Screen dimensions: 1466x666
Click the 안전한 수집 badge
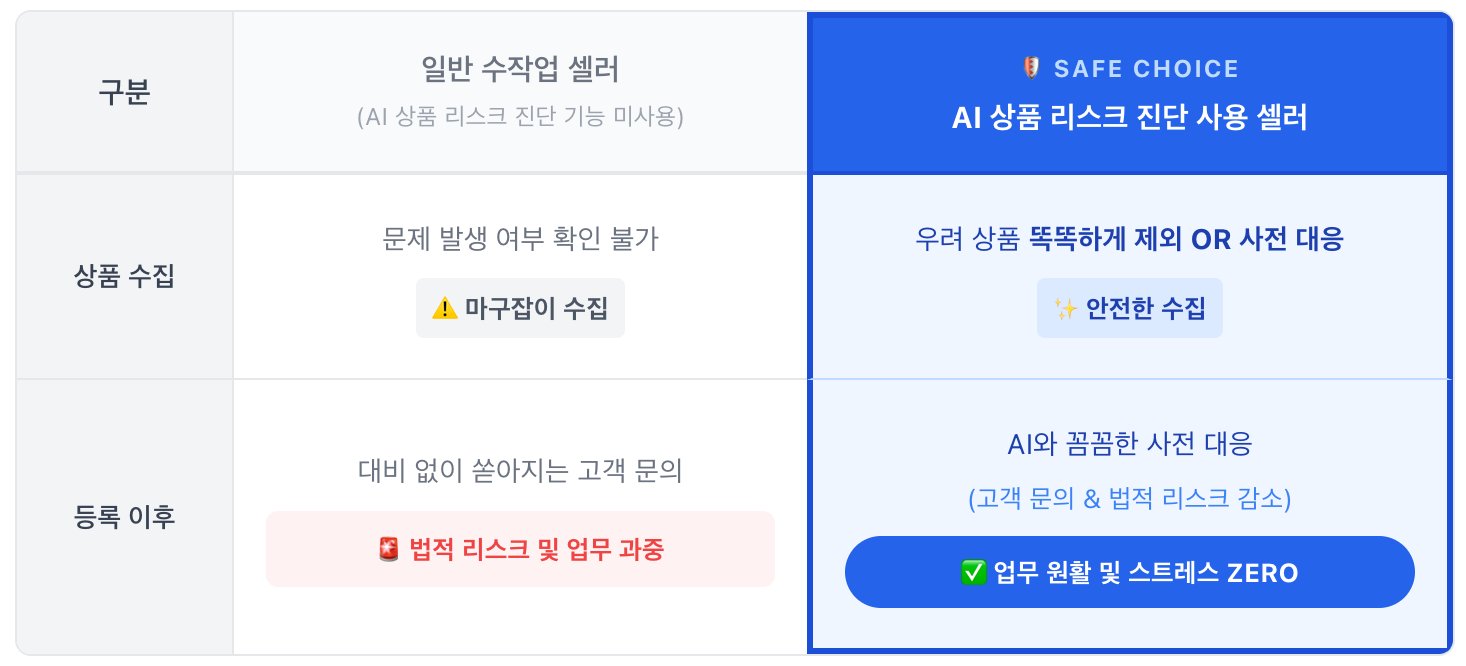click(x=1129, y=308)
